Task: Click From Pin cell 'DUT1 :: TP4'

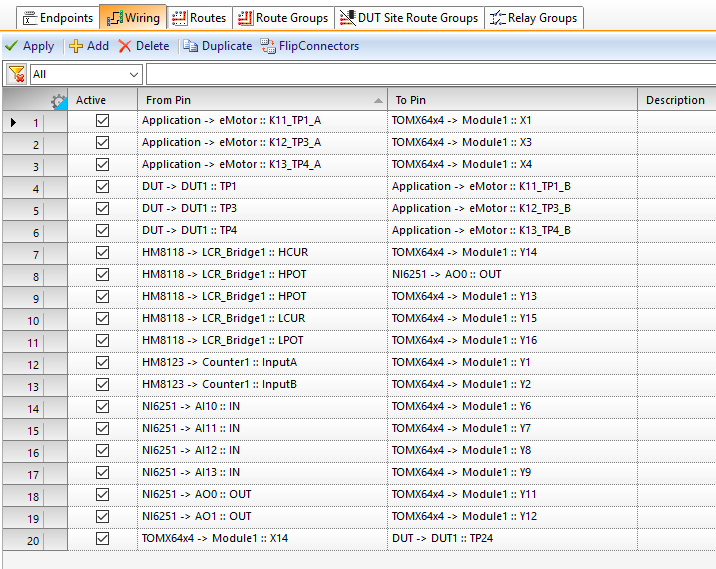Action: (262, 231)
